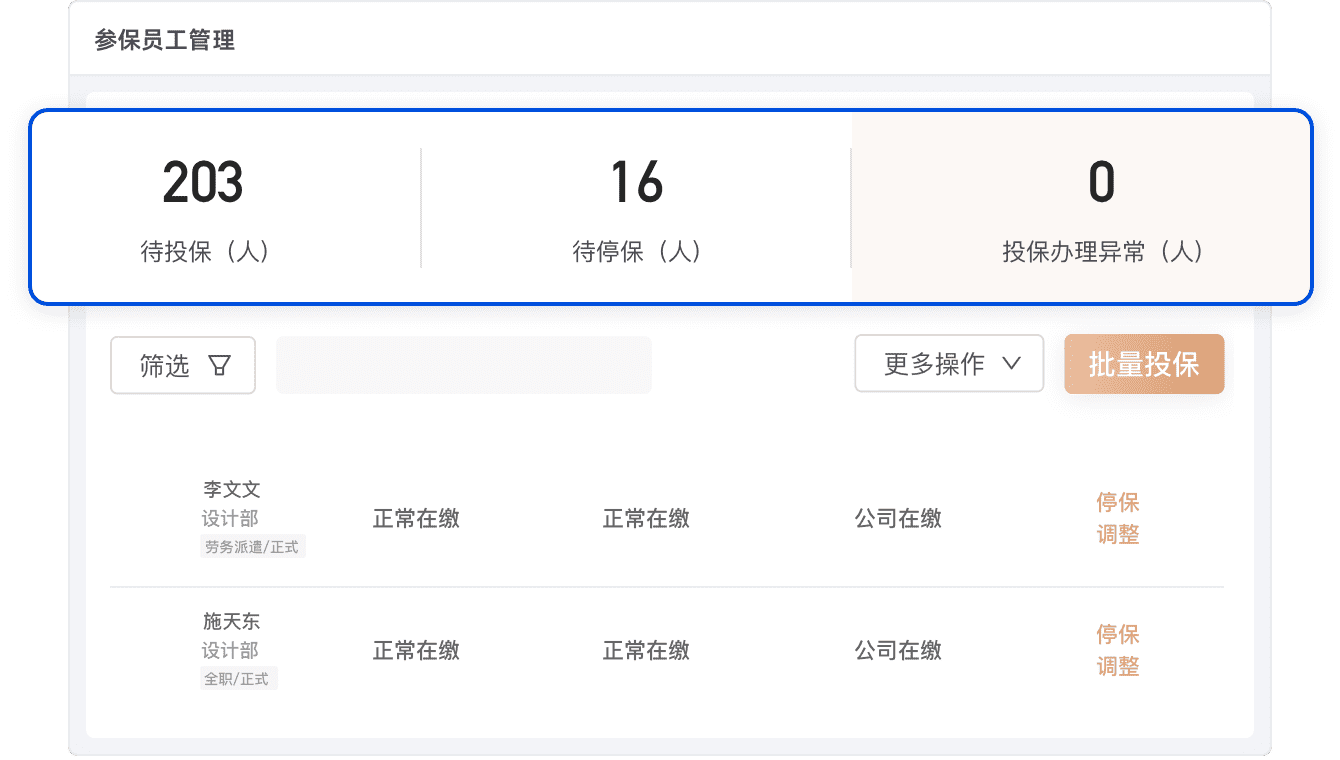Image resolution: width=1340 pixels, height=760 pixels.
Task: Click 停保 link for 李文文
Action: tap(1117, 502)
